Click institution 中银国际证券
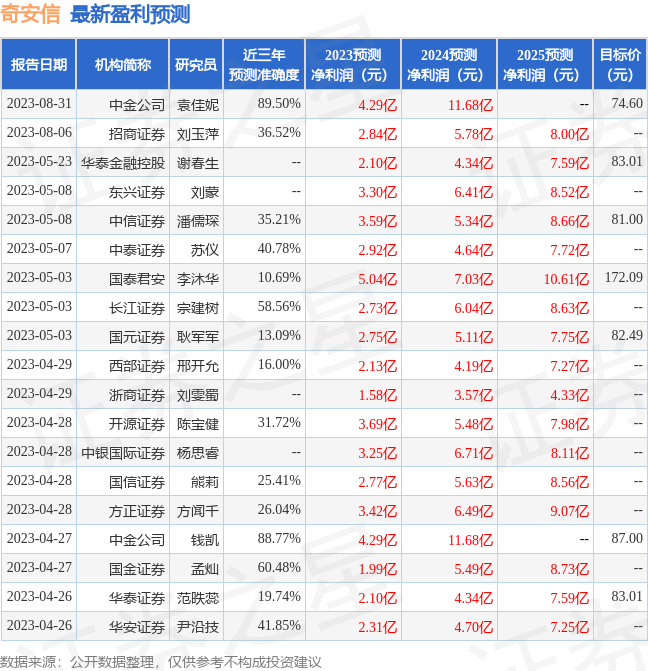Viewport: 648px width, 671px height. pyautogui.click(x=123, y=453)
